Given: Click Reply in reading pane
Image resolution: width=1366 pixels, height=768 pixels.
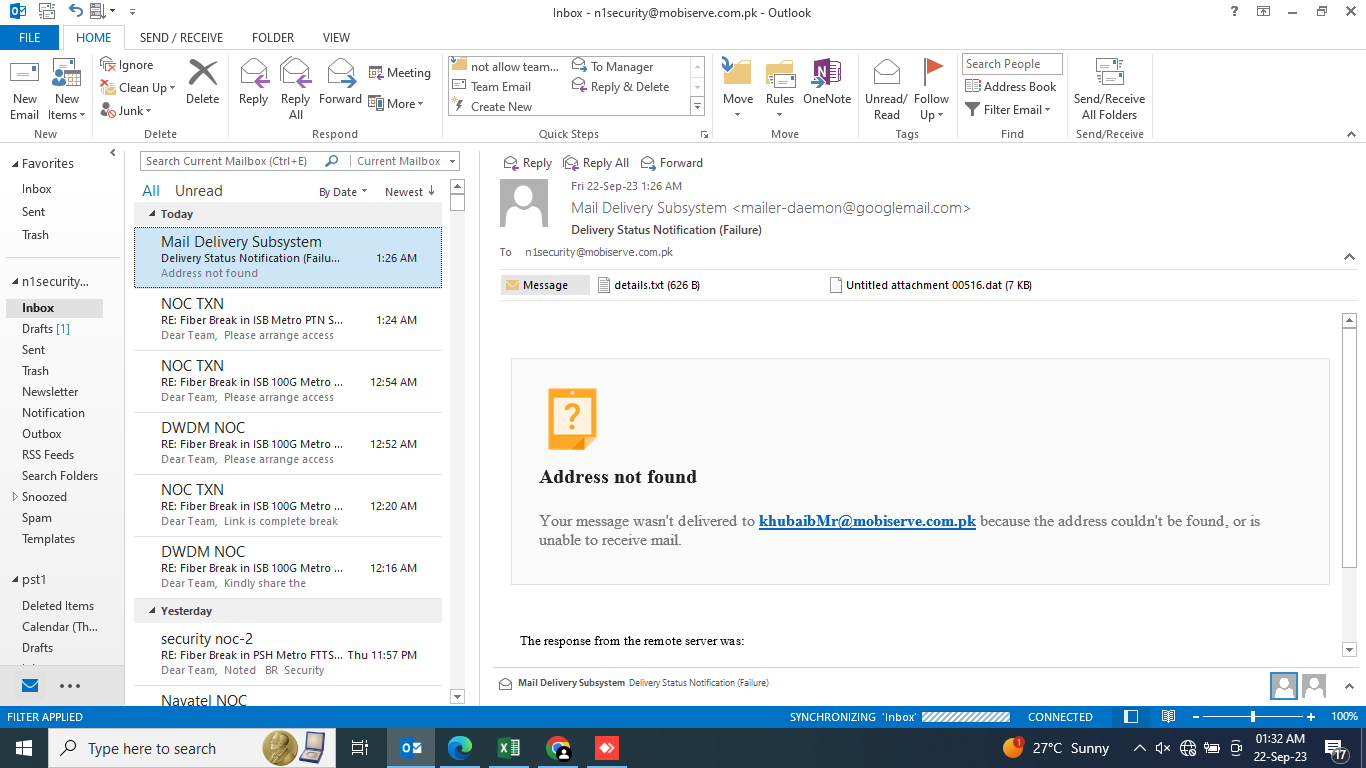Looking at the screenshot, I should (x=527, y=163).
